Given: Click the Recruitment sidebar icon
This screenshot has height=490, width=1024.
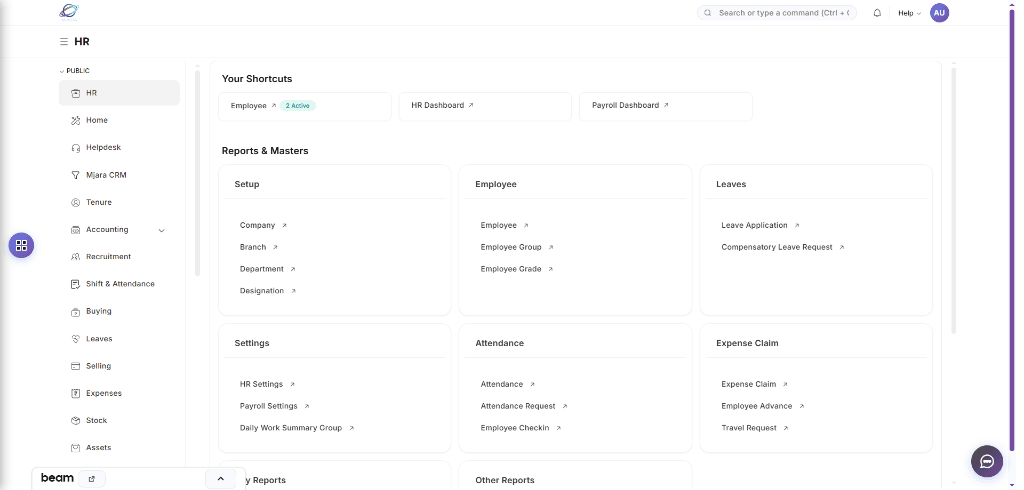Looking at the screenshot, I should (x=75, y=257).
